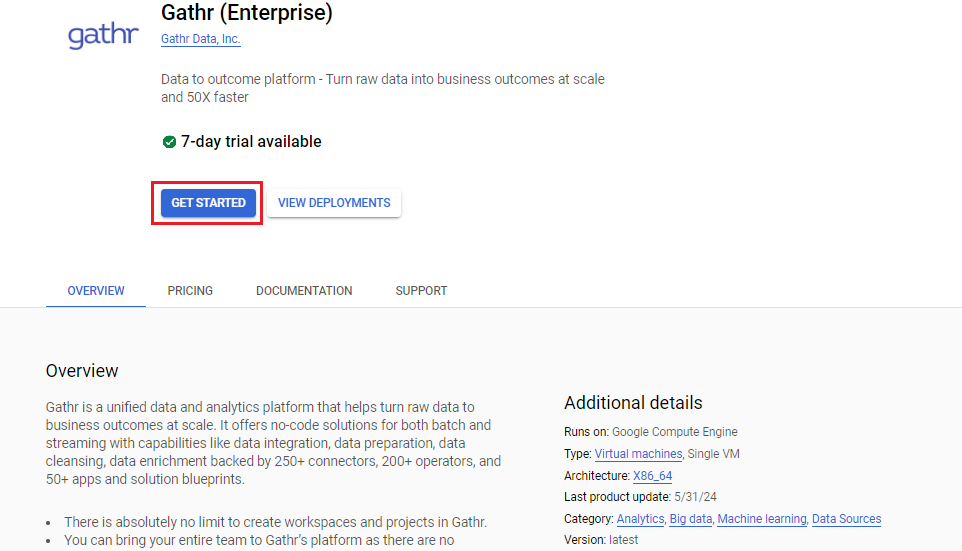Select the OVERVIEW tab
962x551 pixels.
(x=96, y=291)
